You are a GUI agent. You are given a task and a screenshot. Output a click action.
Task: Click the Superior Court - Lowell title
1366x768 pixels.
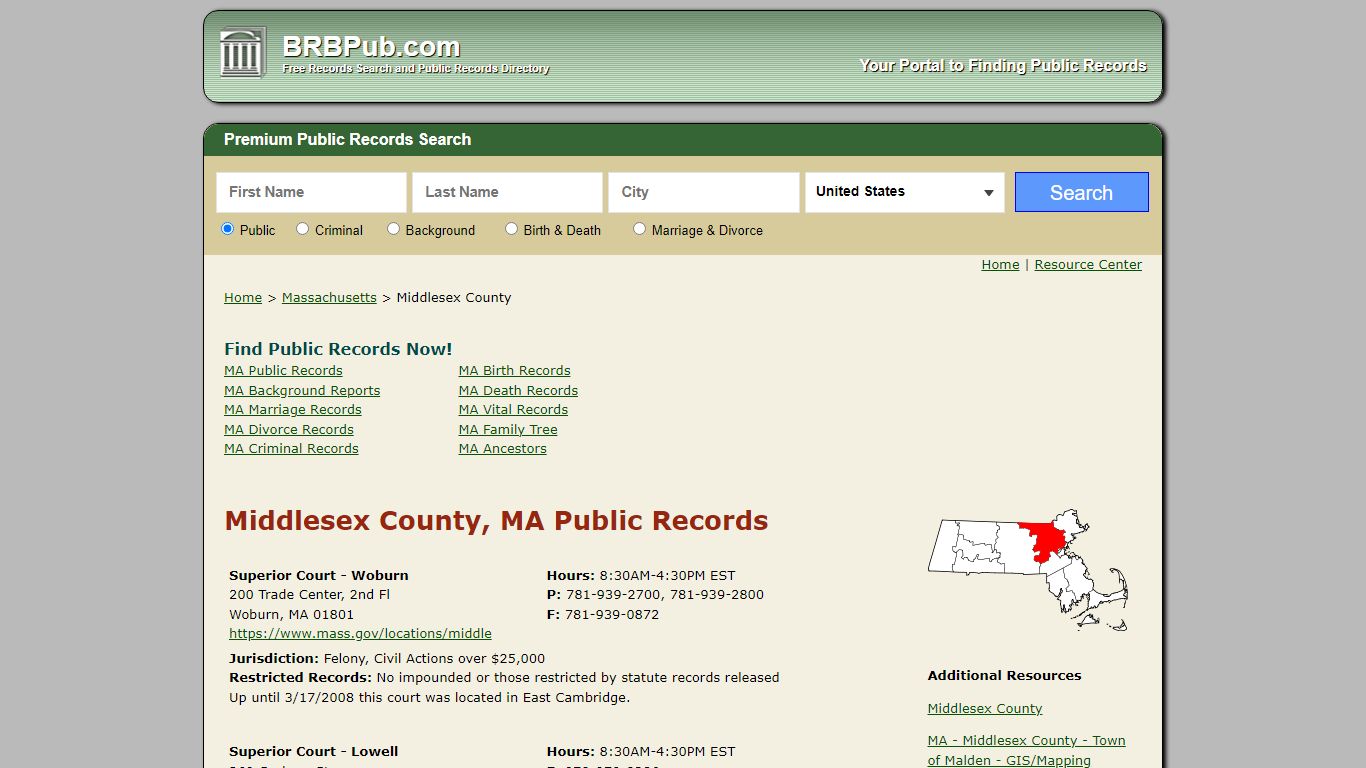point(314,752)
